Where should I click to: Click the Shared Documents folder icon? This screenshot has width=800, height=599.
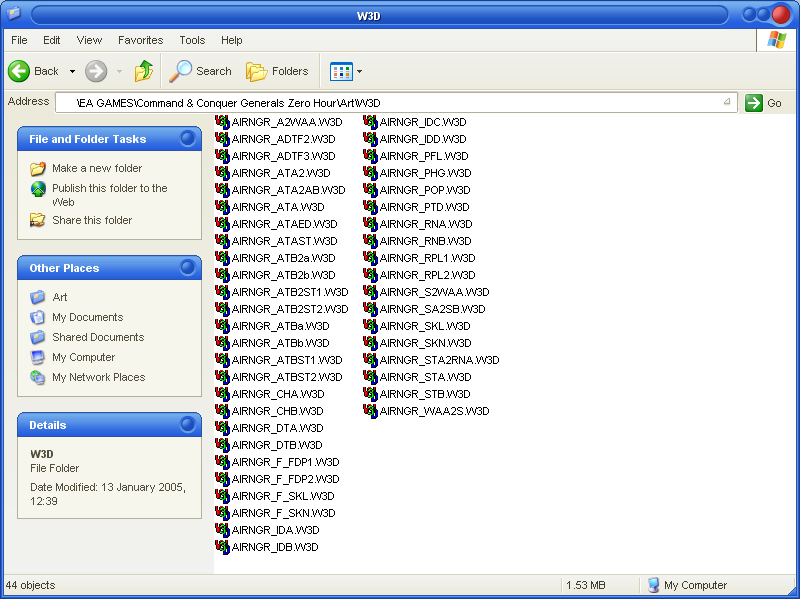pos(37,337)
